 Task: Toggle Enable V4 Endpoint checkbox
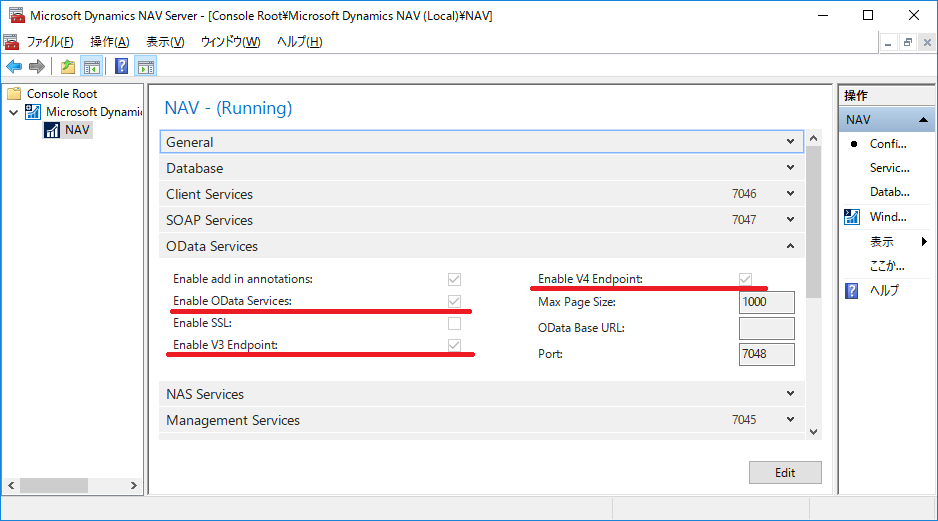pyautogui.click(x=745, y=279)
